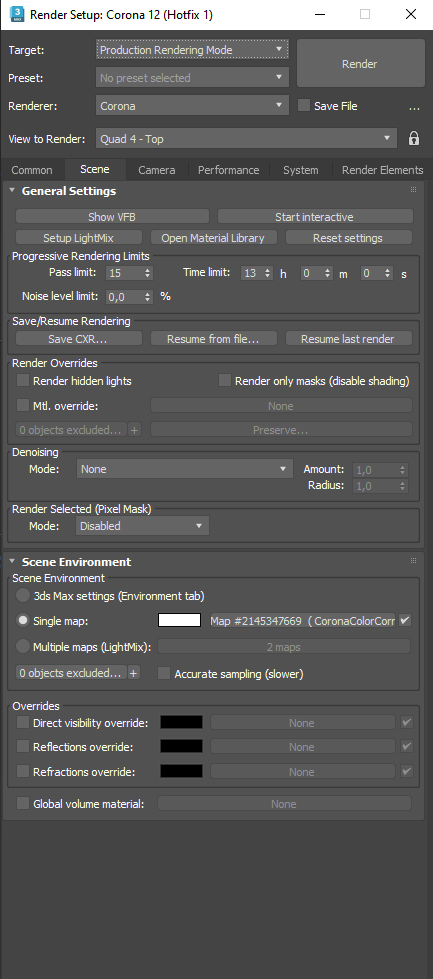Enable the Save File checkbox
433x979 pixels.
pyautogui.click(x=304, y=106)
